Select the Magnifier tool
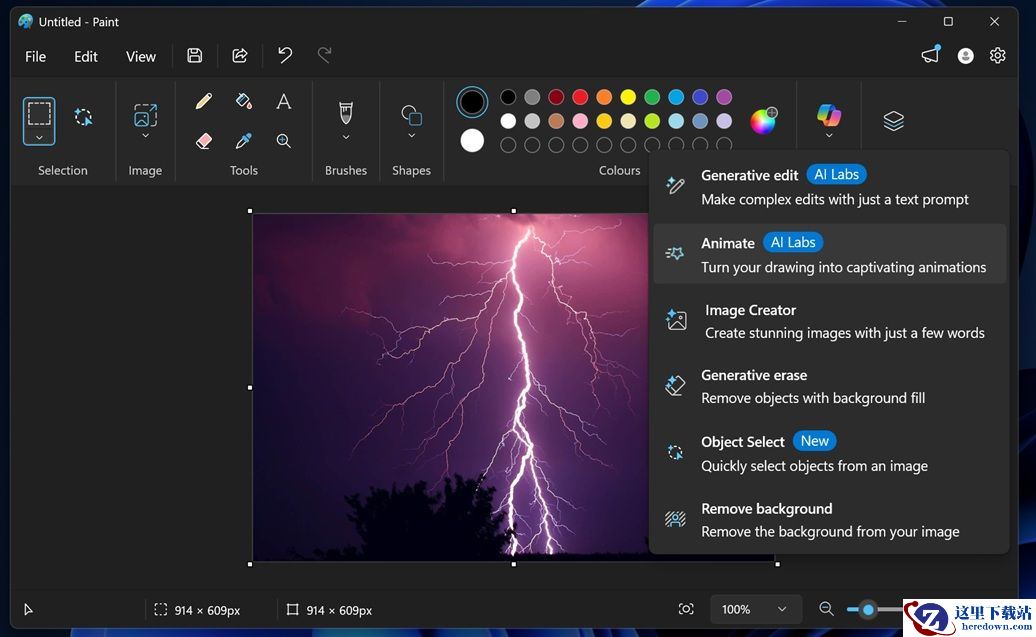1036x637 pixels. tap(284, 141)
